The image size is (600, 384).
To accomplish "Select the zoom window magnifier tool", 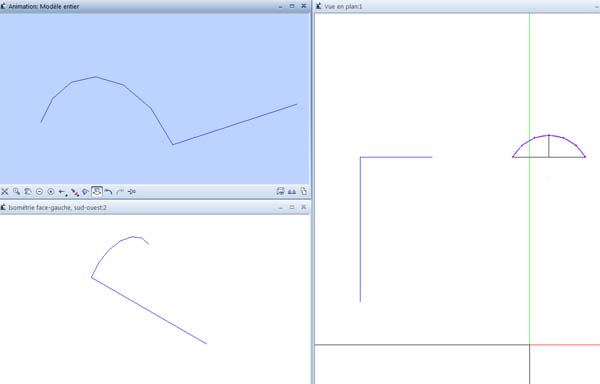I will point(16,191).
